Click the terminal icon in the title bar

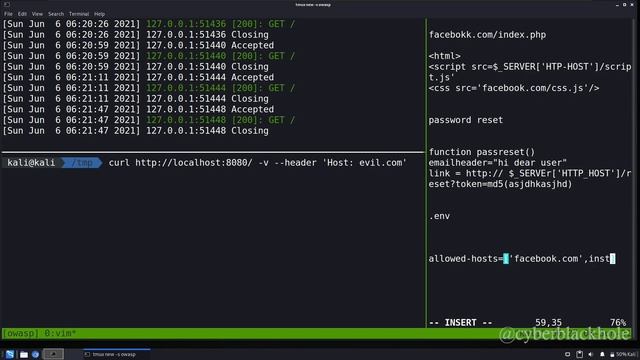coord(7,4)
